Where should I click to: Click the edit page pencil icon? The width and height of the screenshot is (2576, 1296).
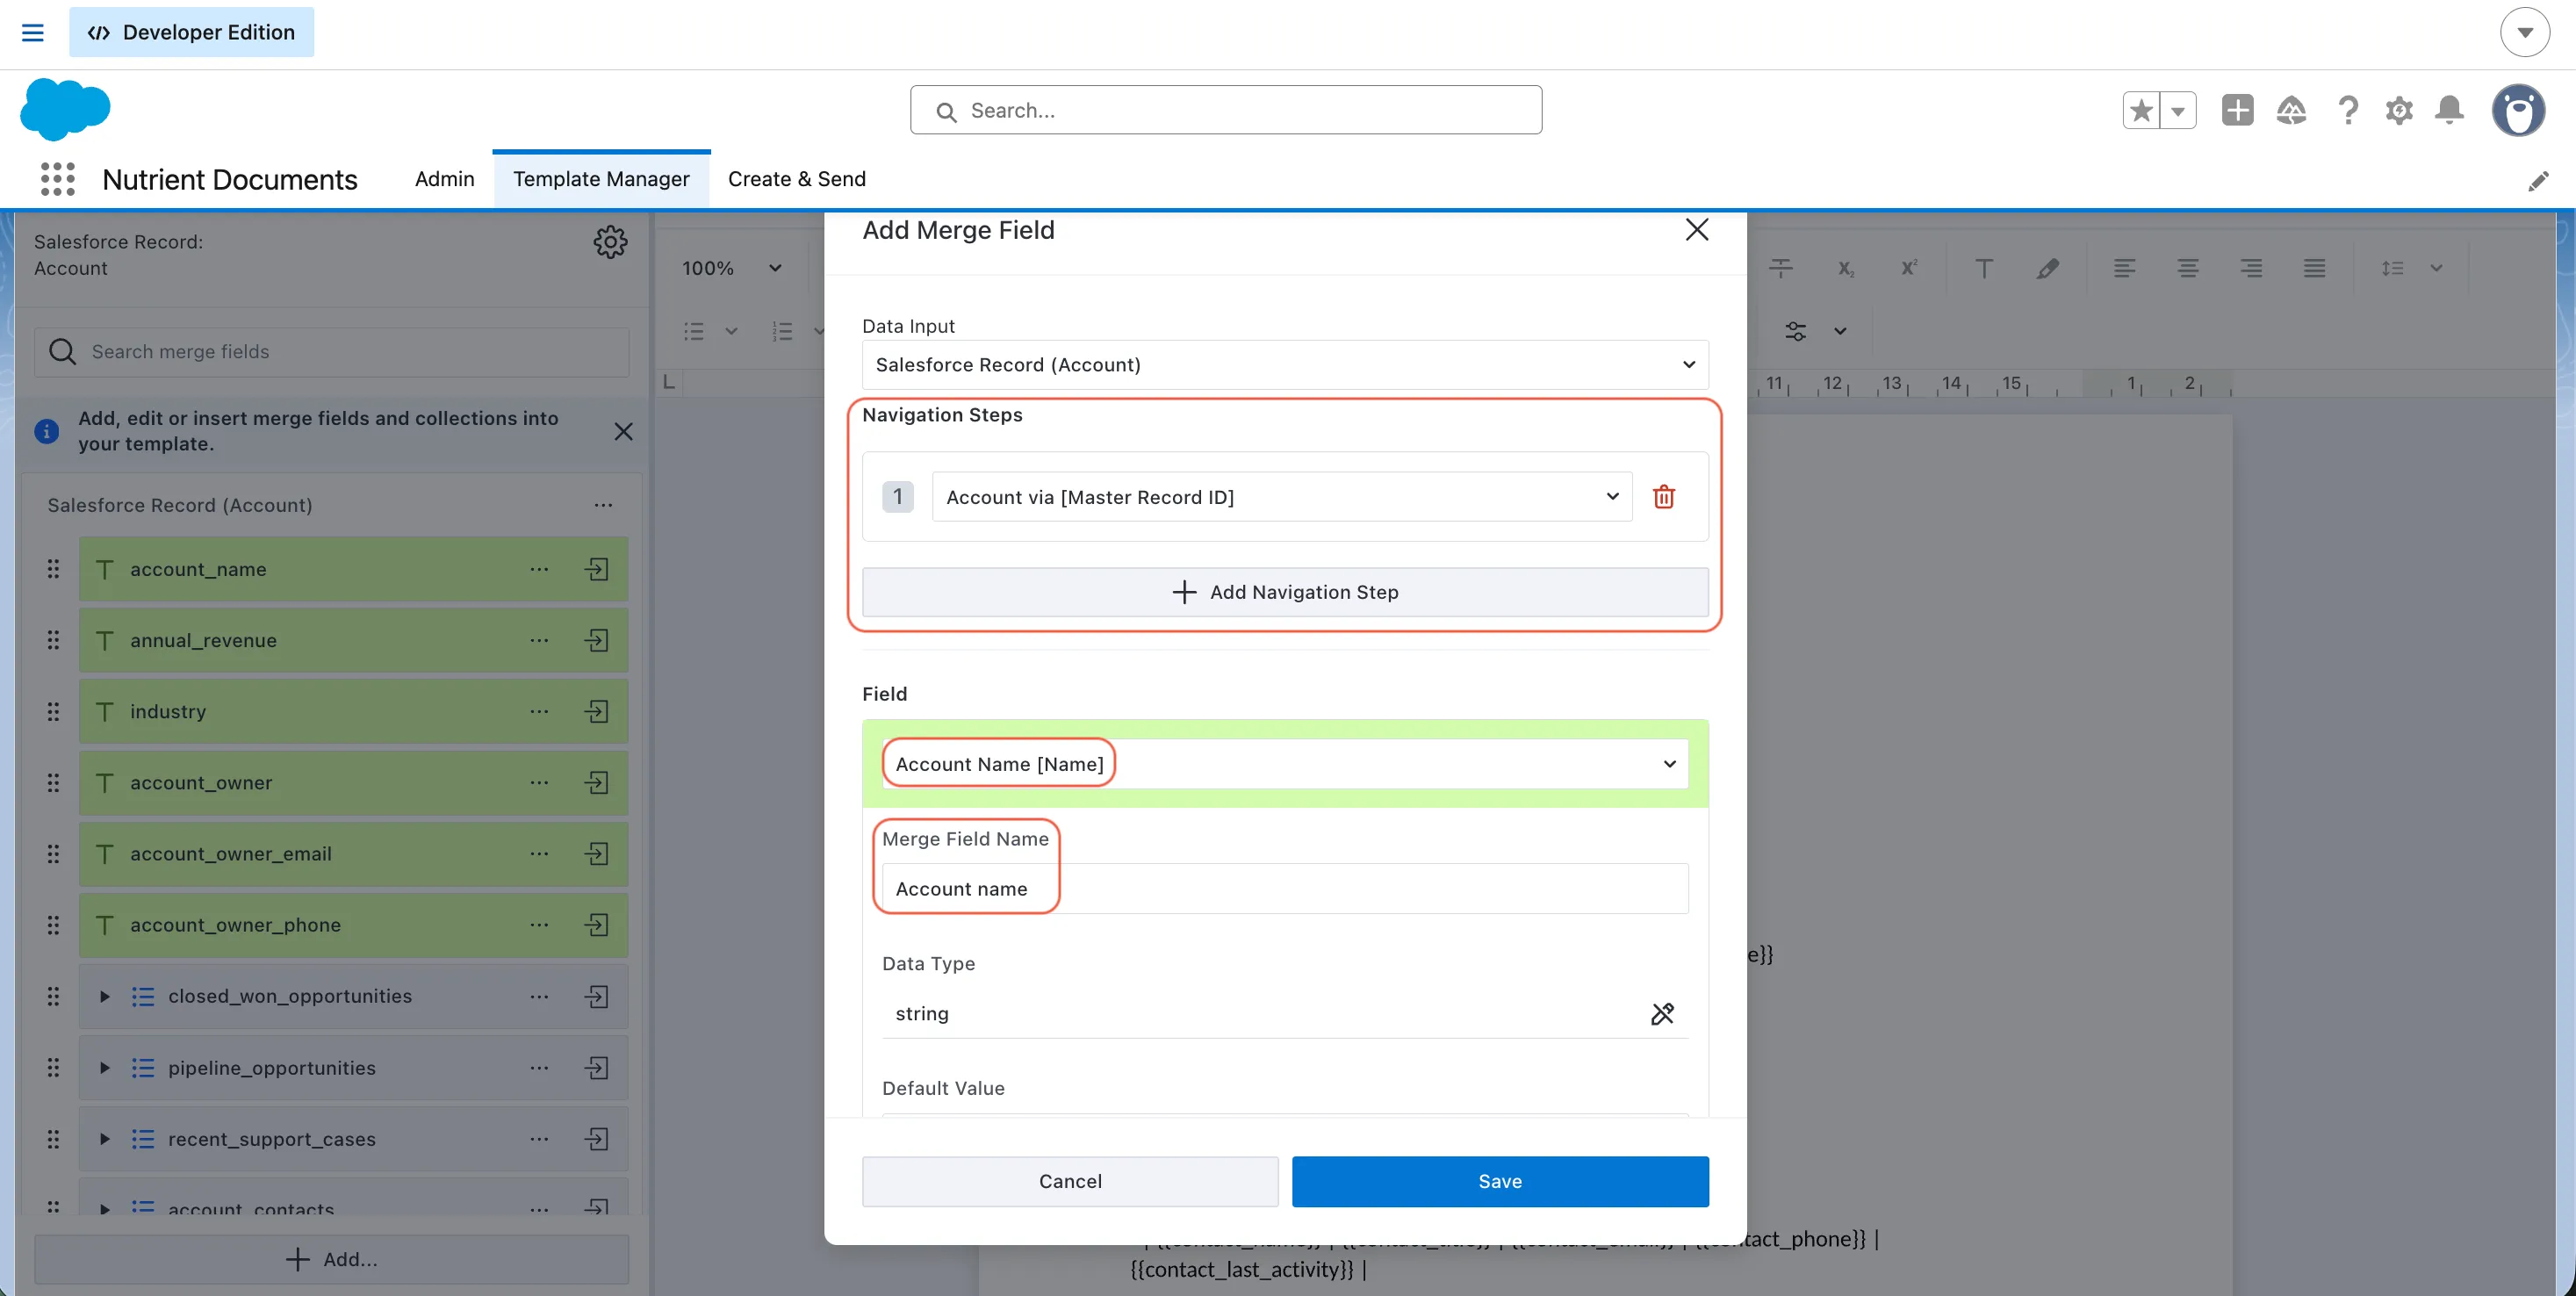click(2537, 181)
